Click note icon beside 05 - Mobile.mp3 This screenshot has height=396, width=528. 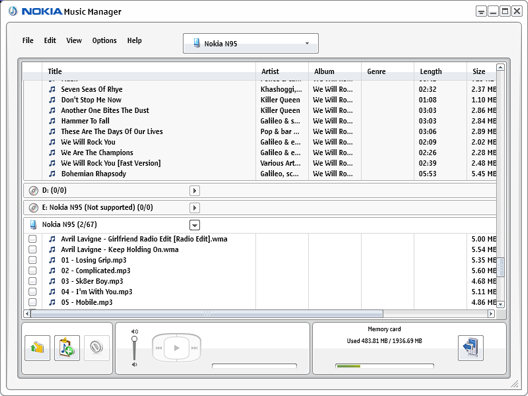click(x=52, y=302)
